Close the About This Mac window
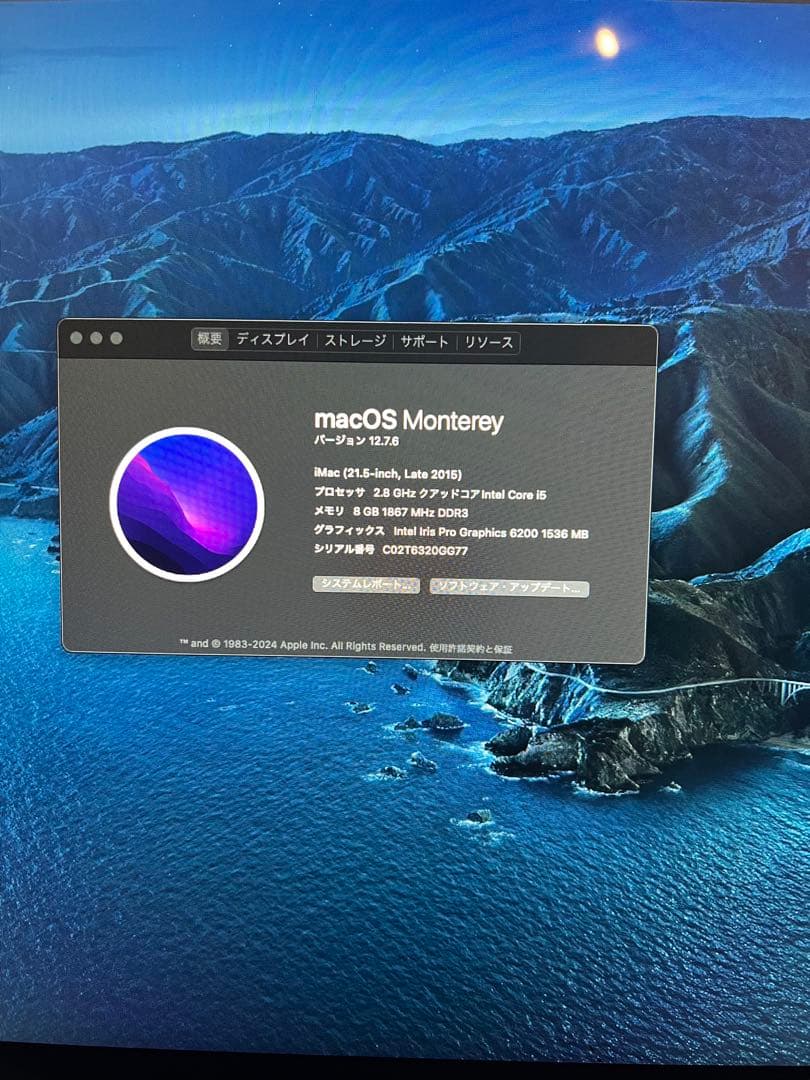The width and height of the screenshot is (810, 1080). (75, 340)
